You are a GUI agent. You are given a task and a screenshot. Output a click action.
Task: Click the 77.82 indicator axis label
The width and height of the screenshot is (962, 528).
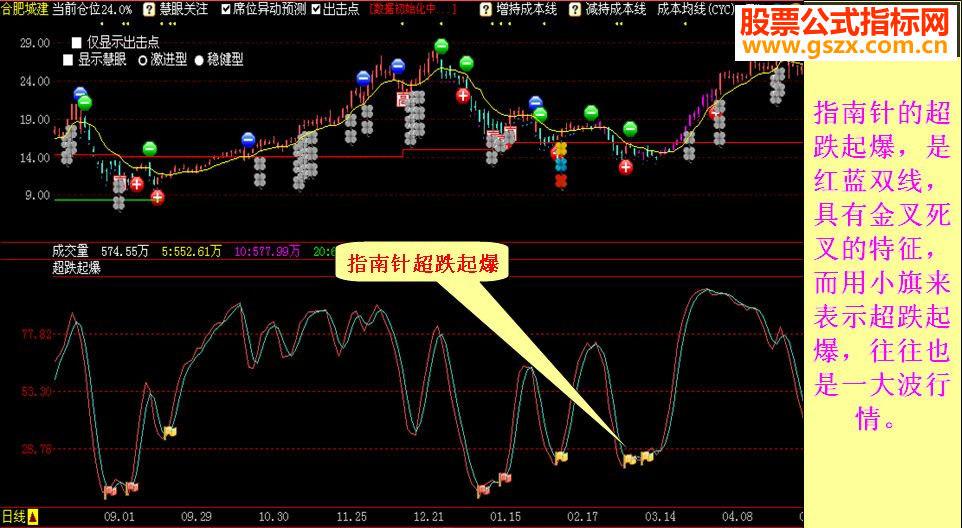37,334
